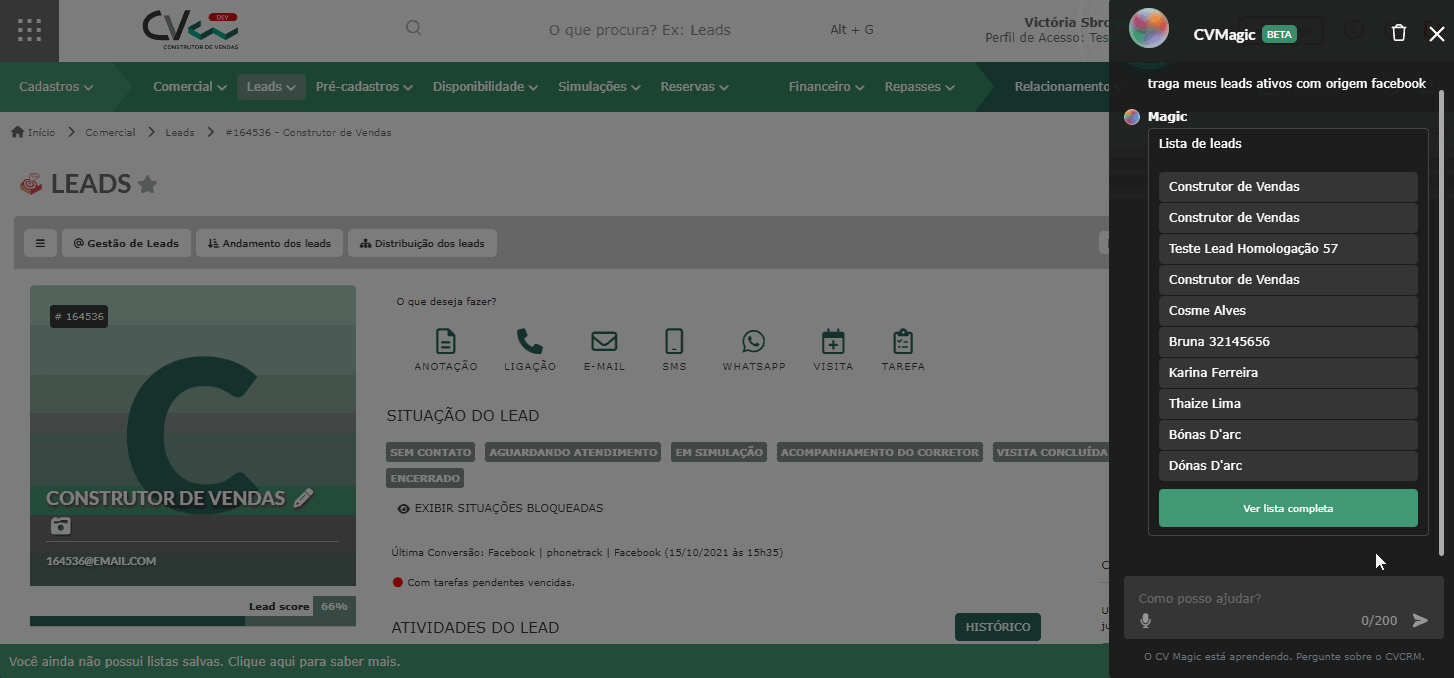
Task: Register a Ligação phone call
Action: (x=530, y=350)
